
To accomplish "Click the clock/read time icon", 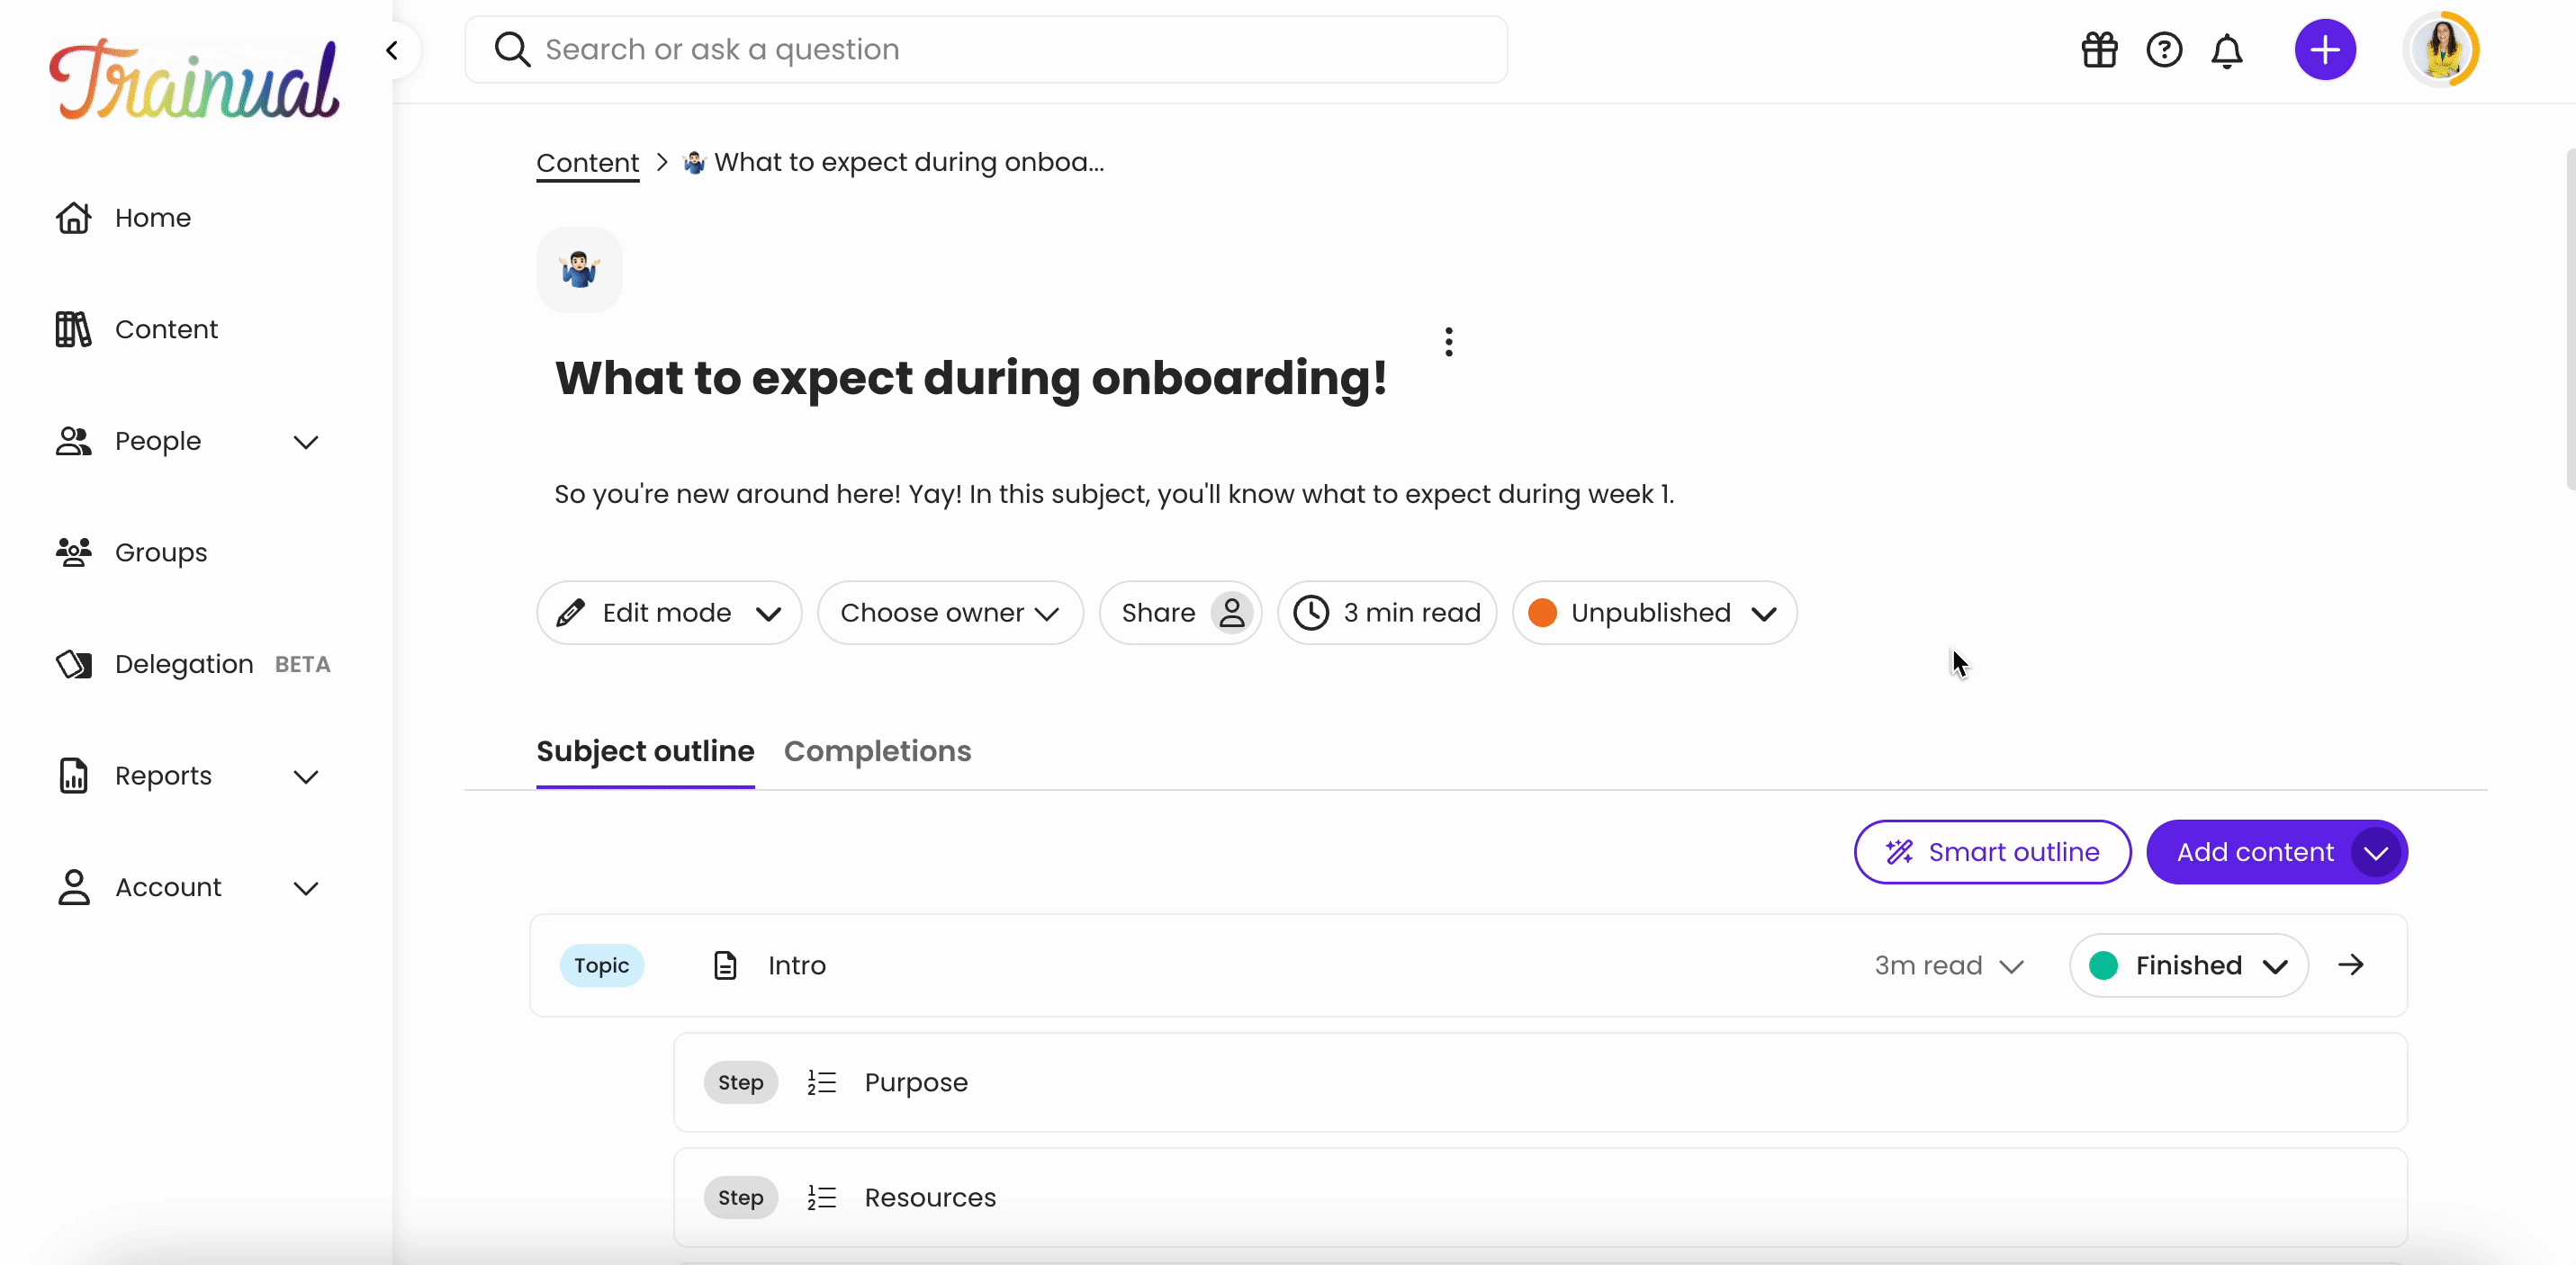I will 1311,611.
